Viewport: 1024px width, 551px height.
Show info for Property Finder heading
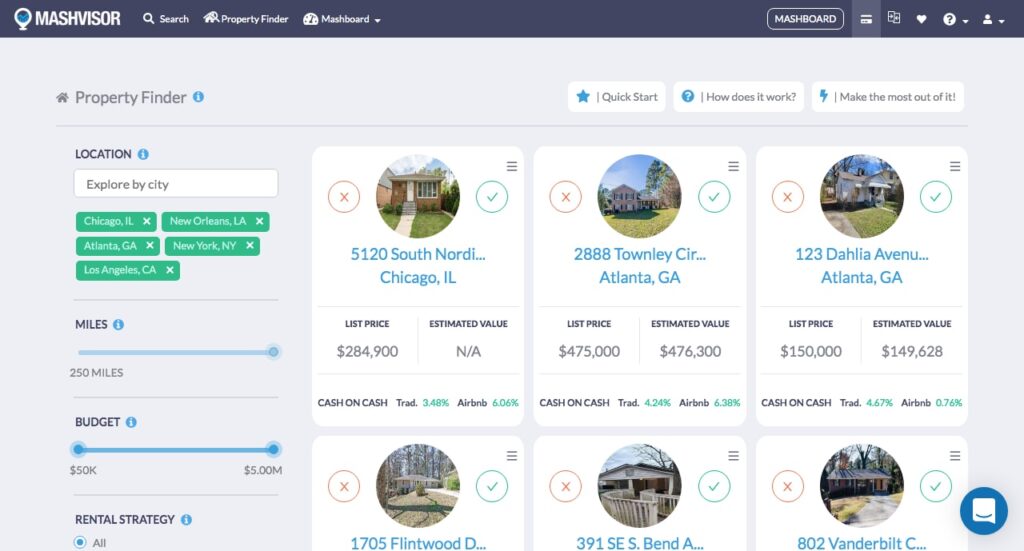tap(199, 97)
